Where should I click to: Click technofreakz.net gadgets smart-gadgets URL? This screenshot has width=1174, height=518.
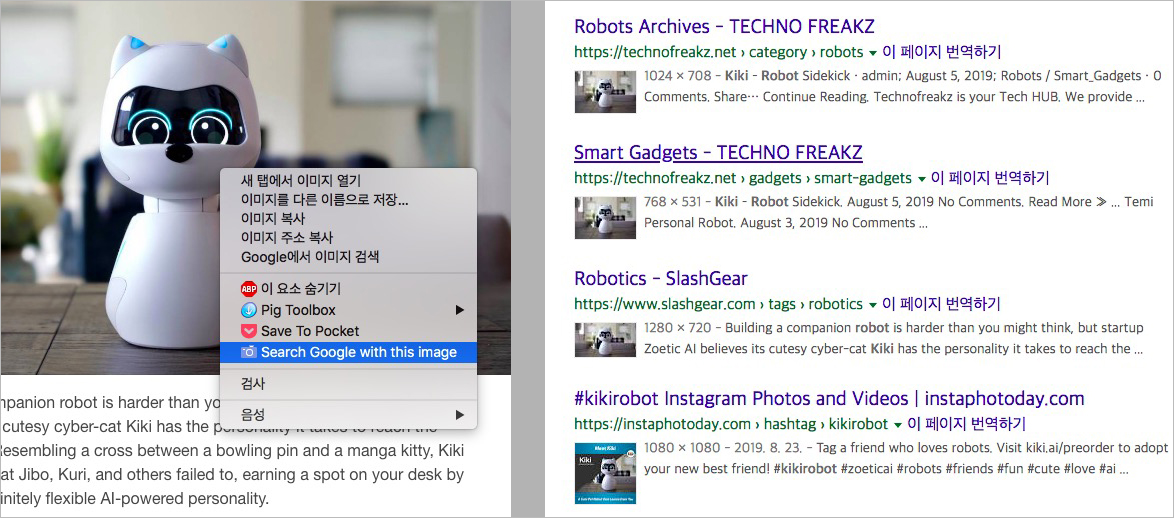pyautogui.click(x=743, y=179)
